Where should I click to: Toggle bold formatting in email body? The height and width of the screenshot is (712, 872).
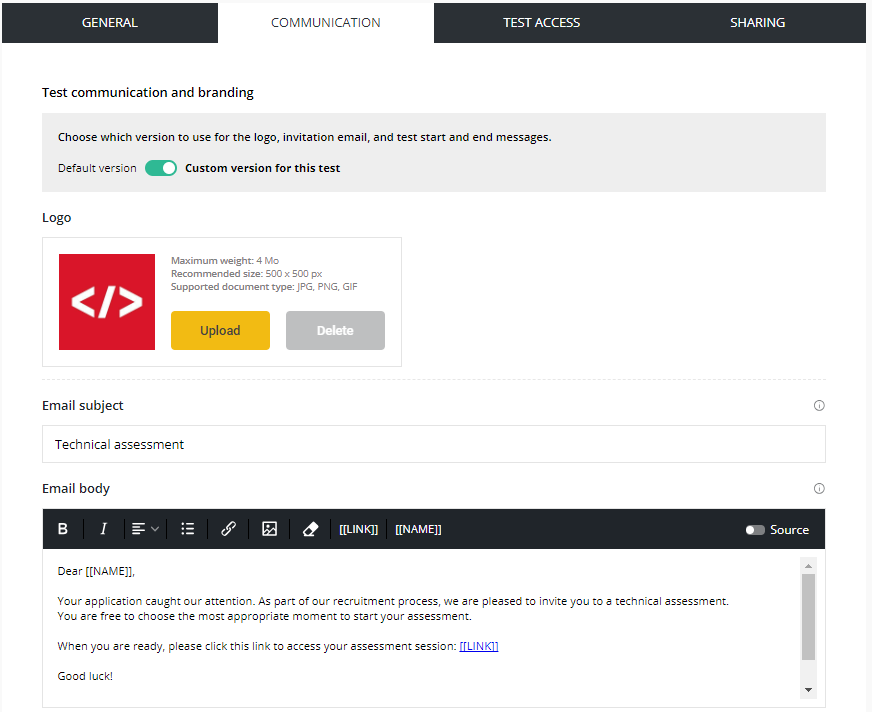pos(63,529)
